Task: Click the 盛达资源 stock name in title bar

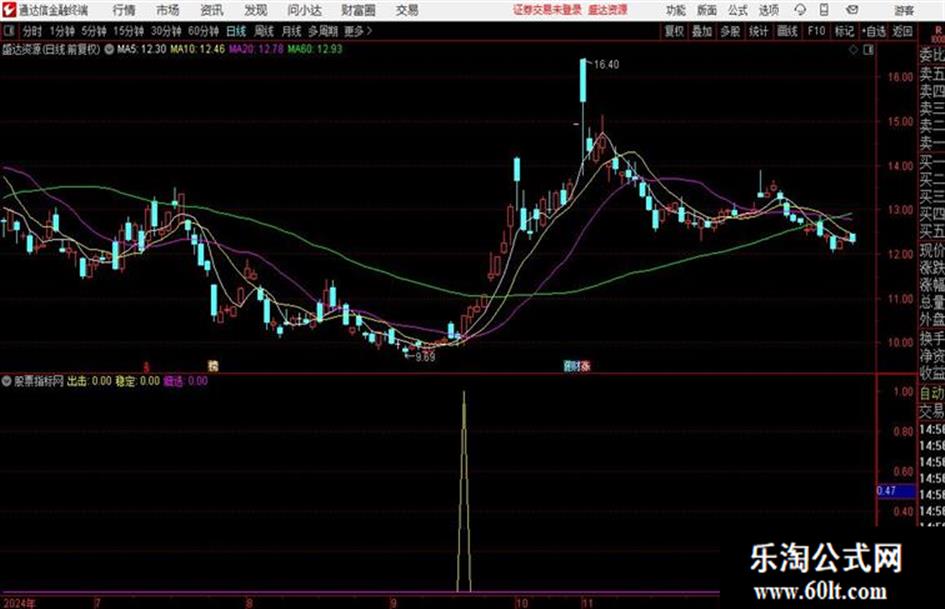Action: pos(608,10)
